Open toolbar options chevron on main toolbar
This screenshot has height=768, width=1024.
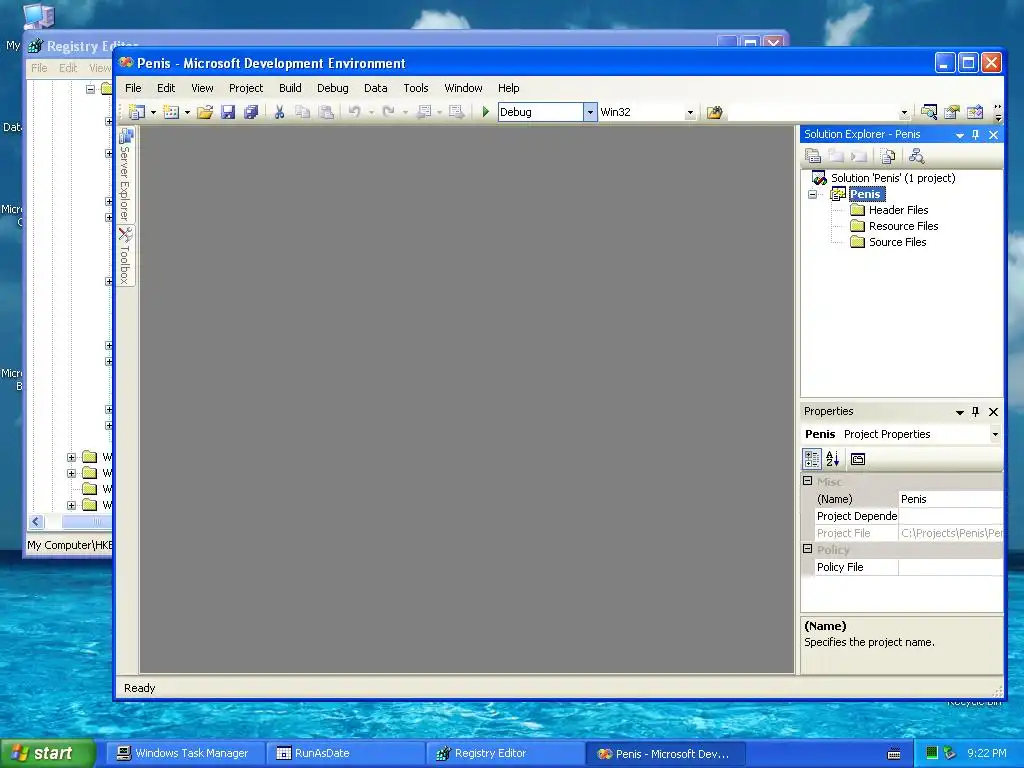click(997, 112)
